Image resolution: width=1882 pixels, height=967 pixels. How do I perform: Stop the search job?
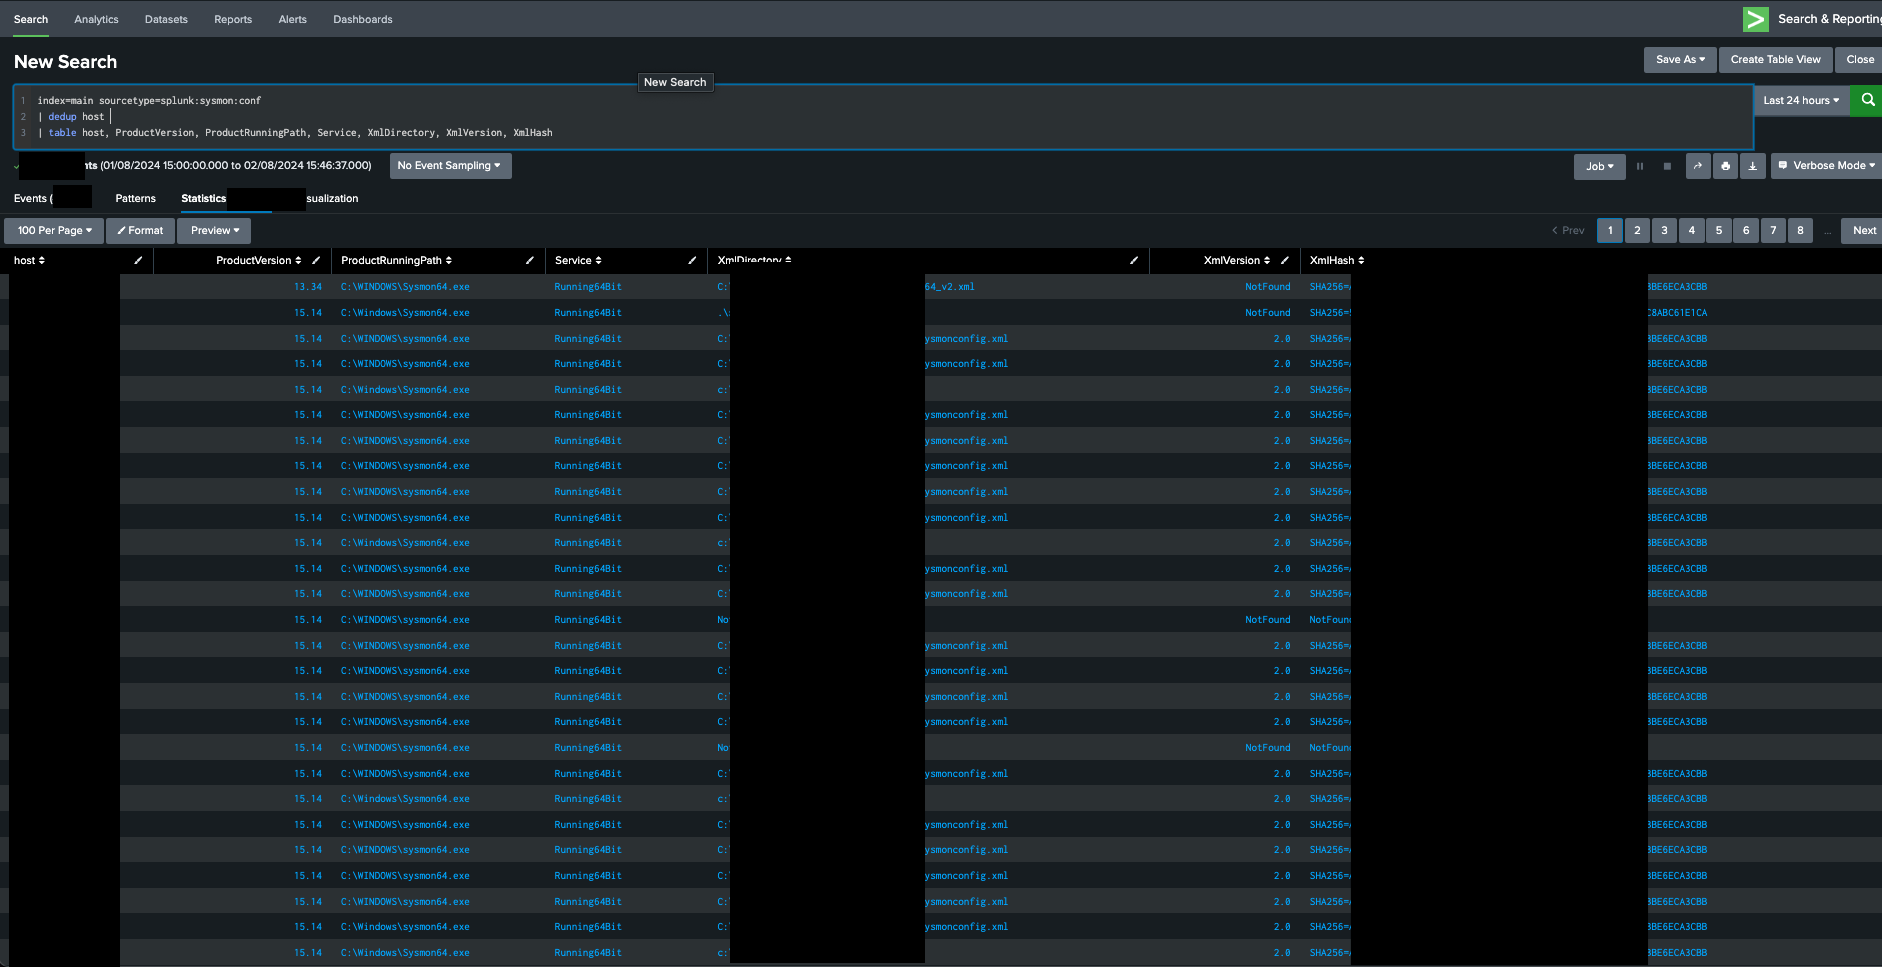pyautogui.click(x=1667, y=166)
